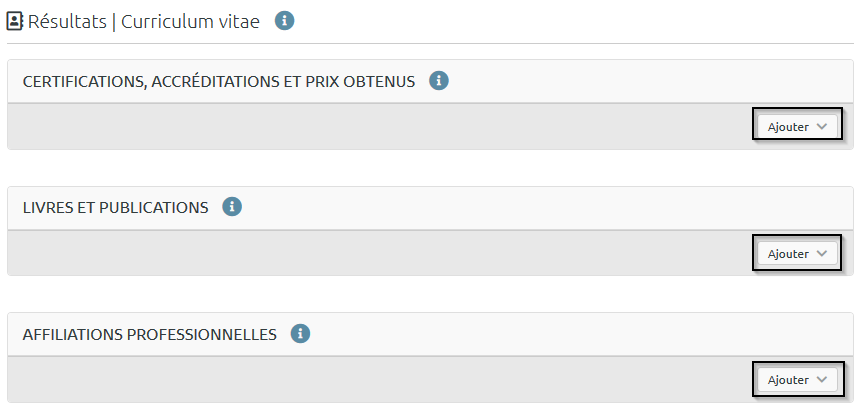Select the Livres et publications heading
This screenshot has height=408, width=865.
(115, 207)
